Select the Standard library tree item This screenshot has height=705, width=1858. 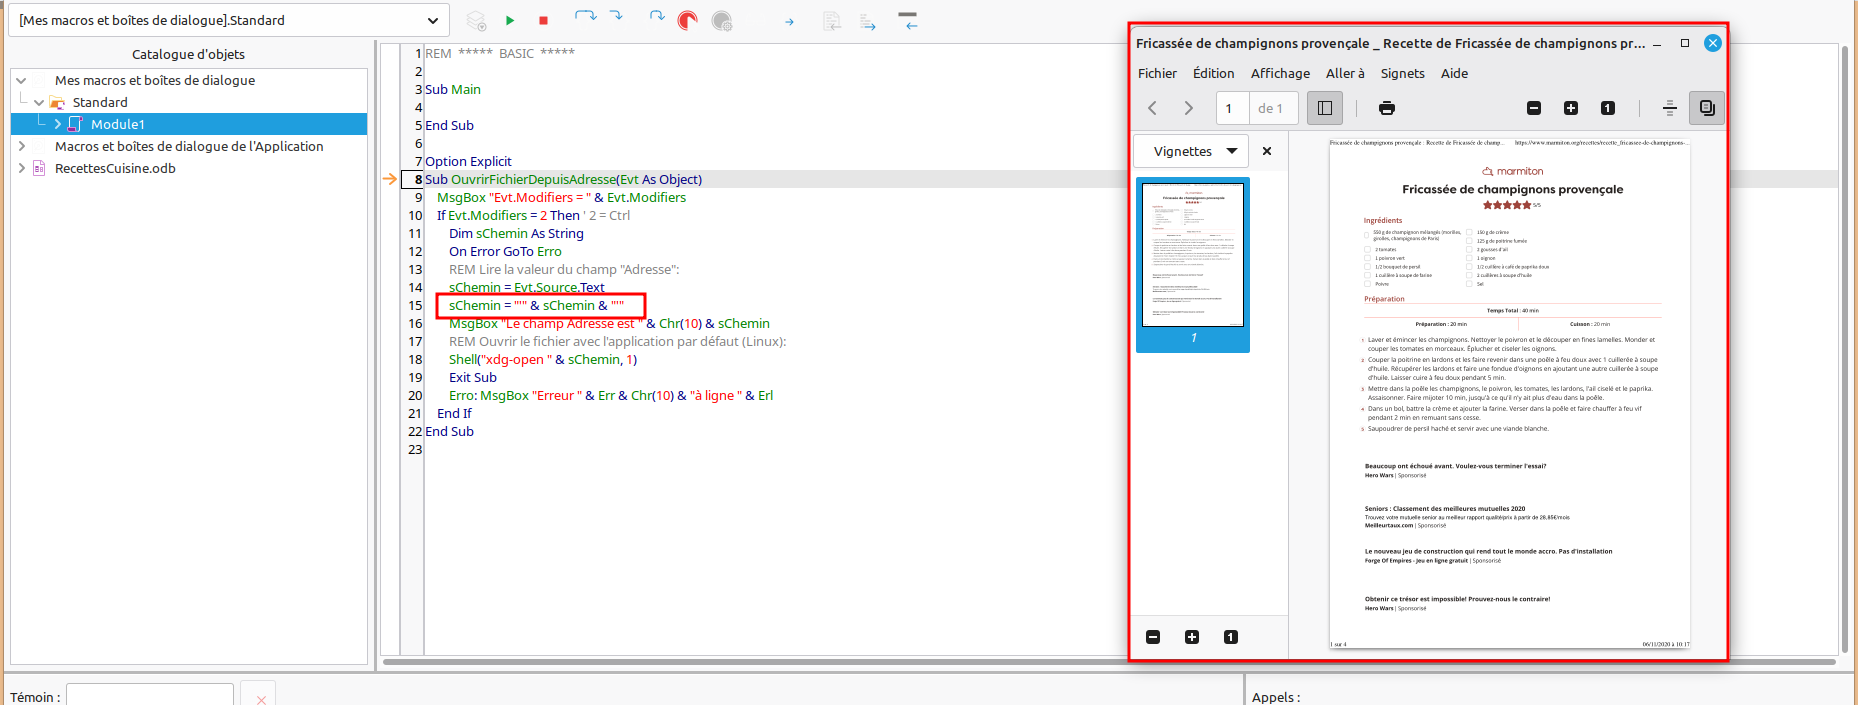pos(100,102)
